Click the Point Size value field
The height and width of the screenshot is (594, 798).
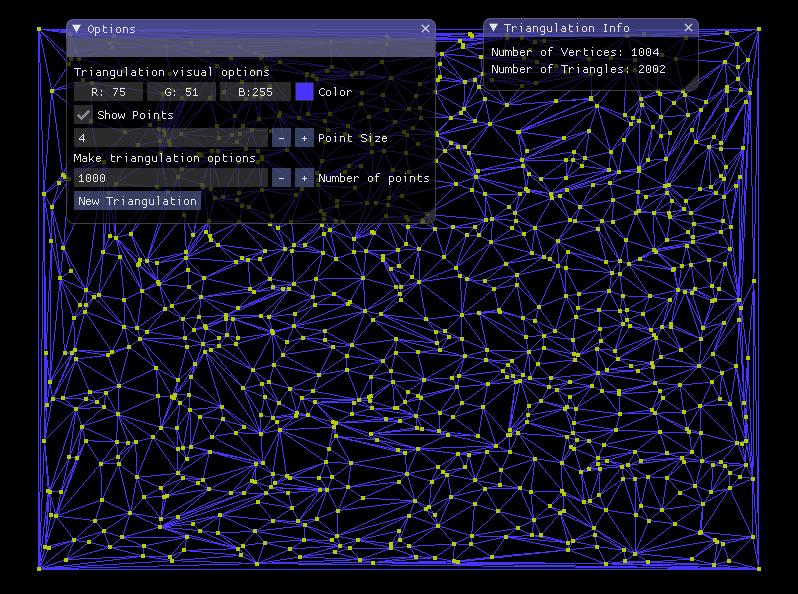pos(171,138)
